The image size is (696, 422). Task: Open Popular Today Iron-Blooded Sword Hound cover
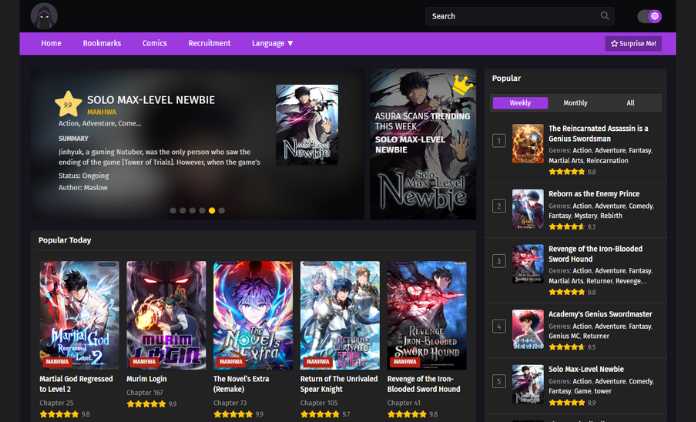click(427, 315)
